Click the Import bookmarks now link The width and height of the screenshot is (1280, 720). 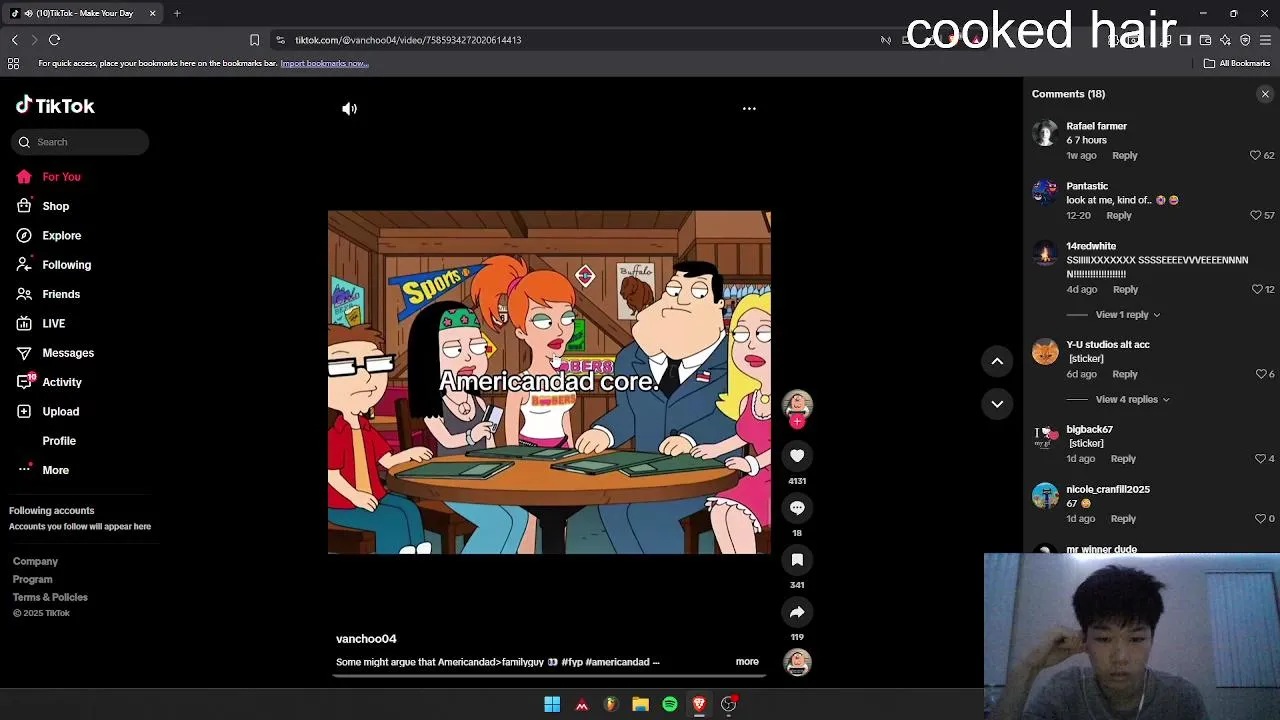click(x=324, y=63)
